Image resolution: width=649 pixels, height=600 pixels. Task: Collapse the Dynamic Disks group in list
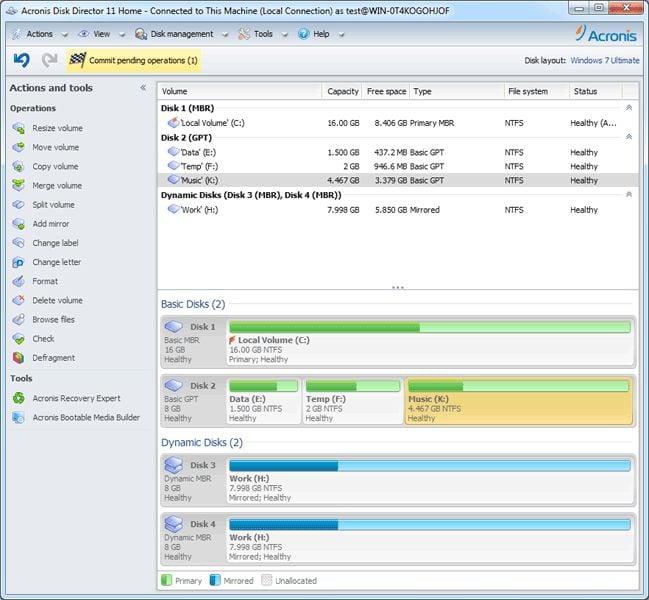tap(629, 194)
